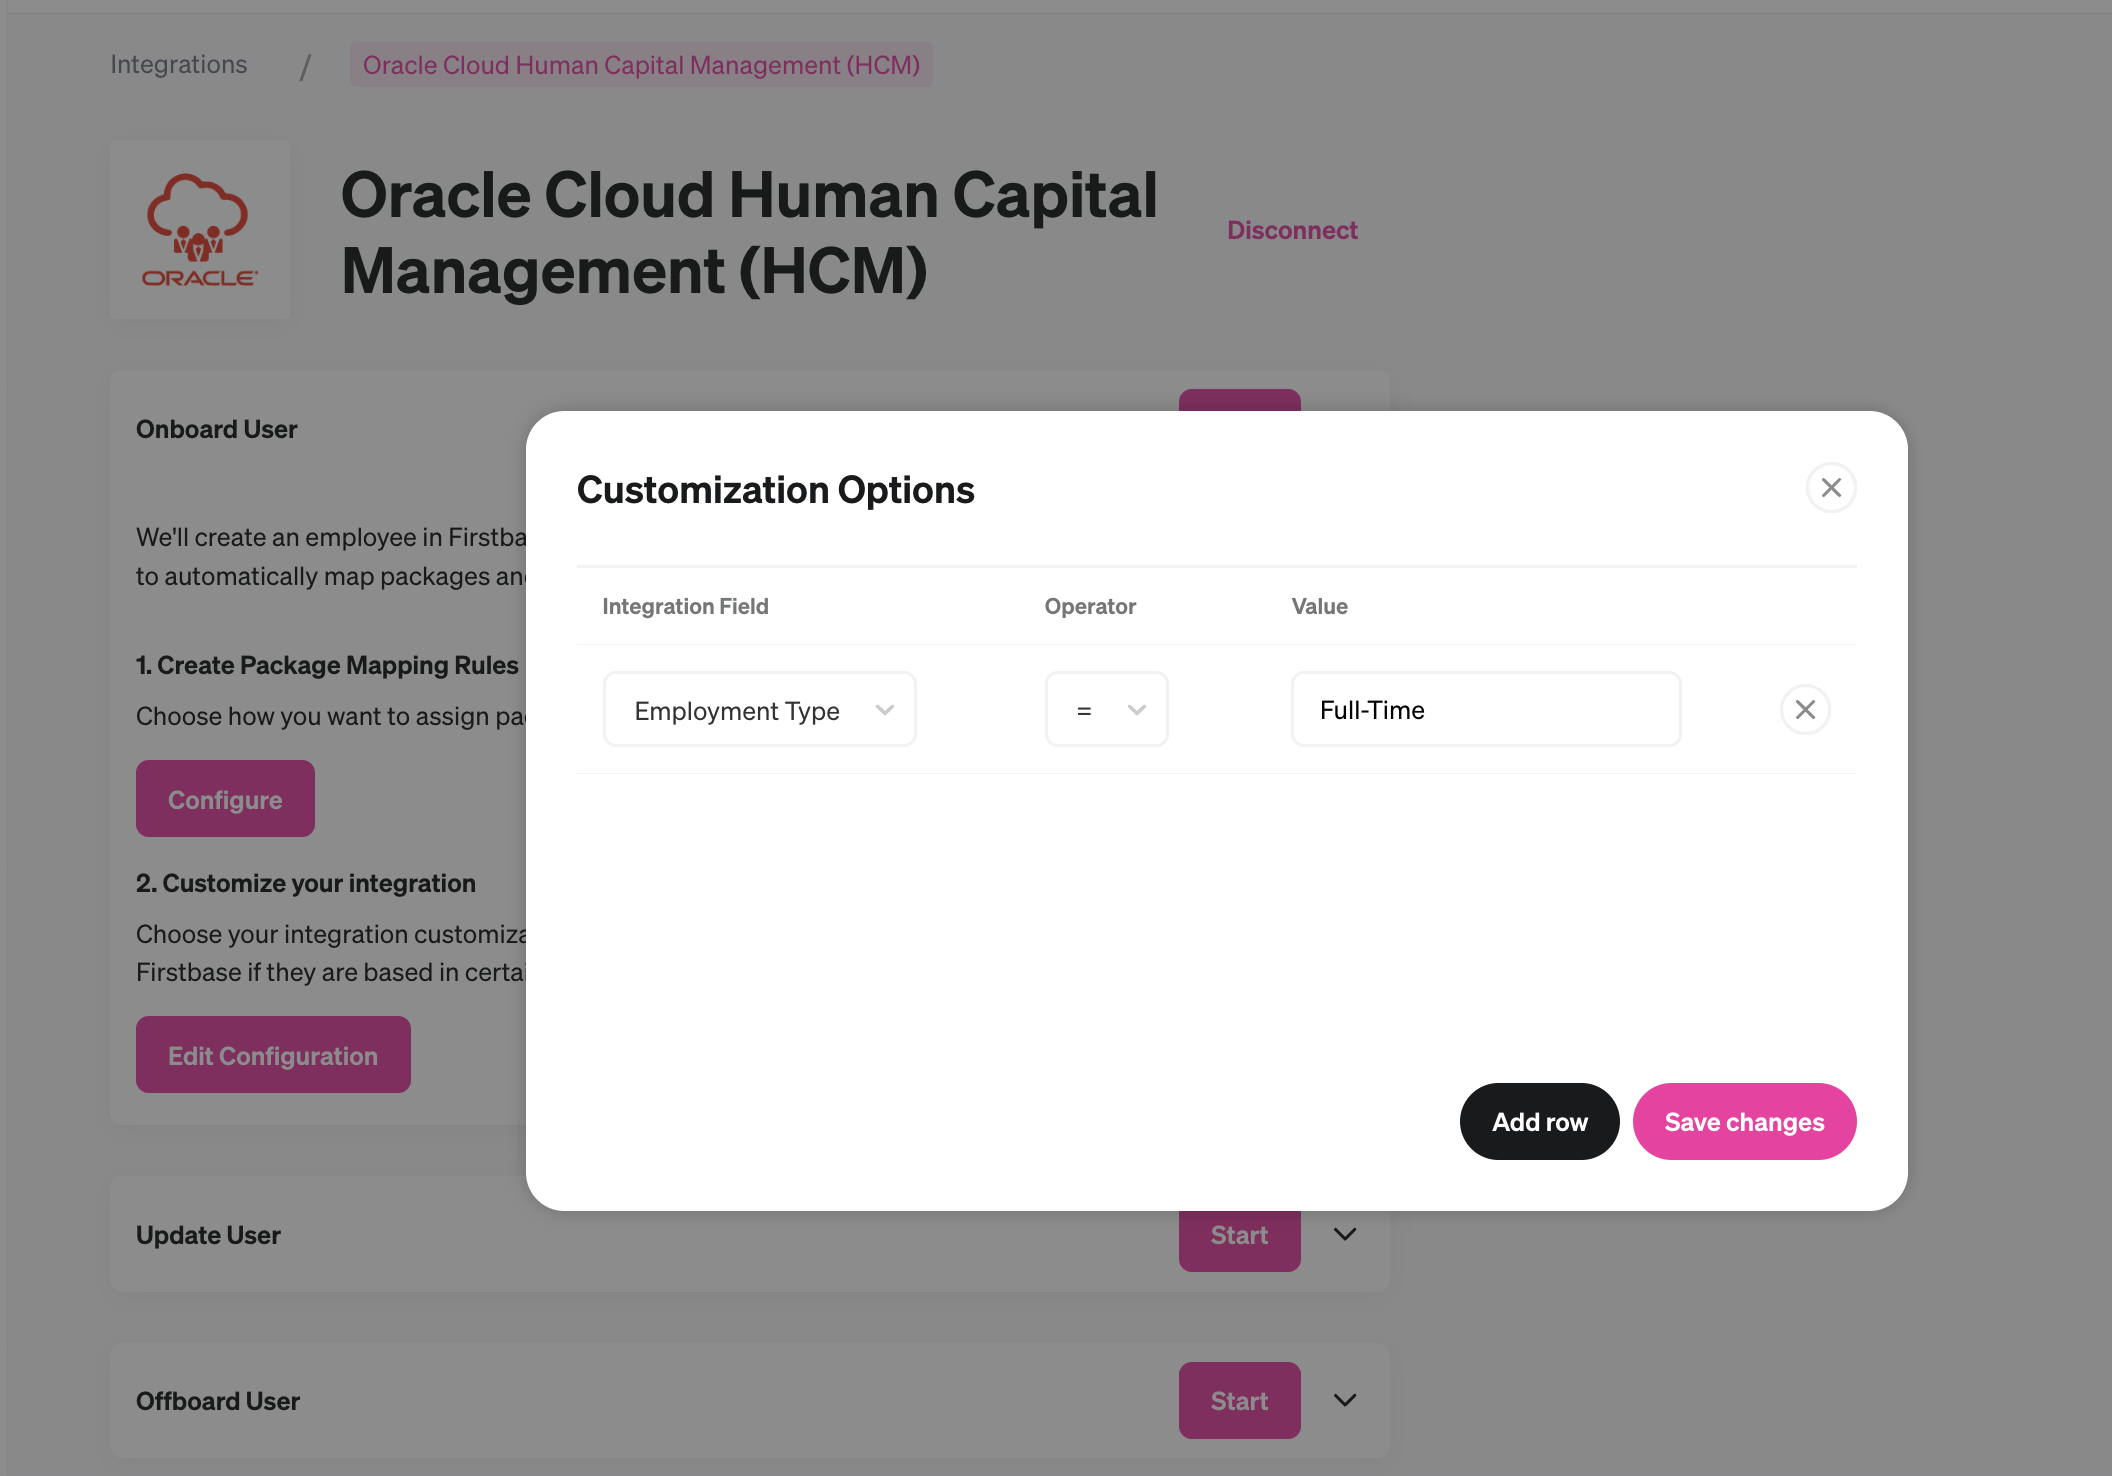Open the equals operator dropdown
2112x1476 pixels.
[x=1107, y=710]
